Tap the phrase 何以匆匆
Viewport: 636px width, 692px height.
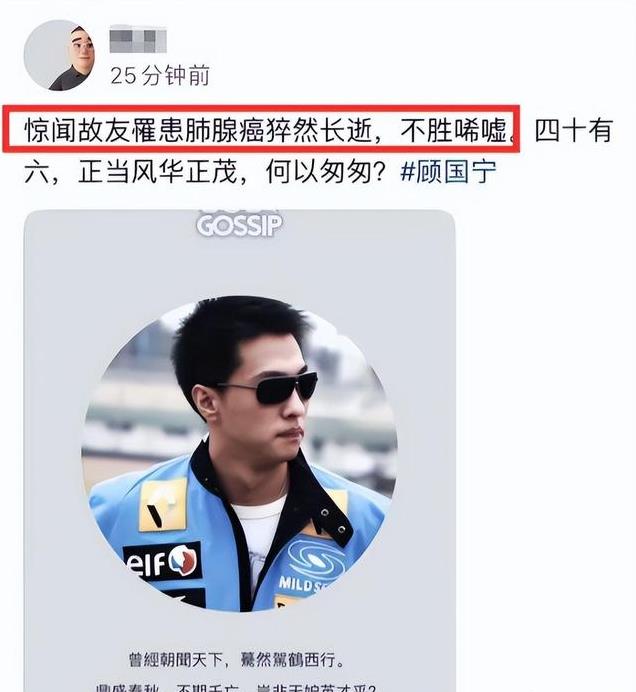319,172
